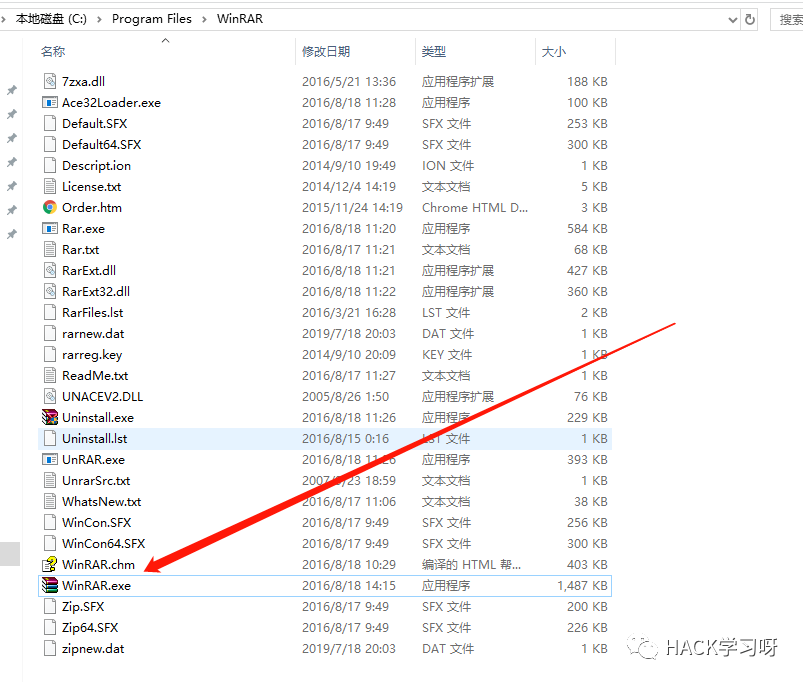Click the zipnew.dat file icon
Screen dimensions: 803x682
click(x=50, y=648)
